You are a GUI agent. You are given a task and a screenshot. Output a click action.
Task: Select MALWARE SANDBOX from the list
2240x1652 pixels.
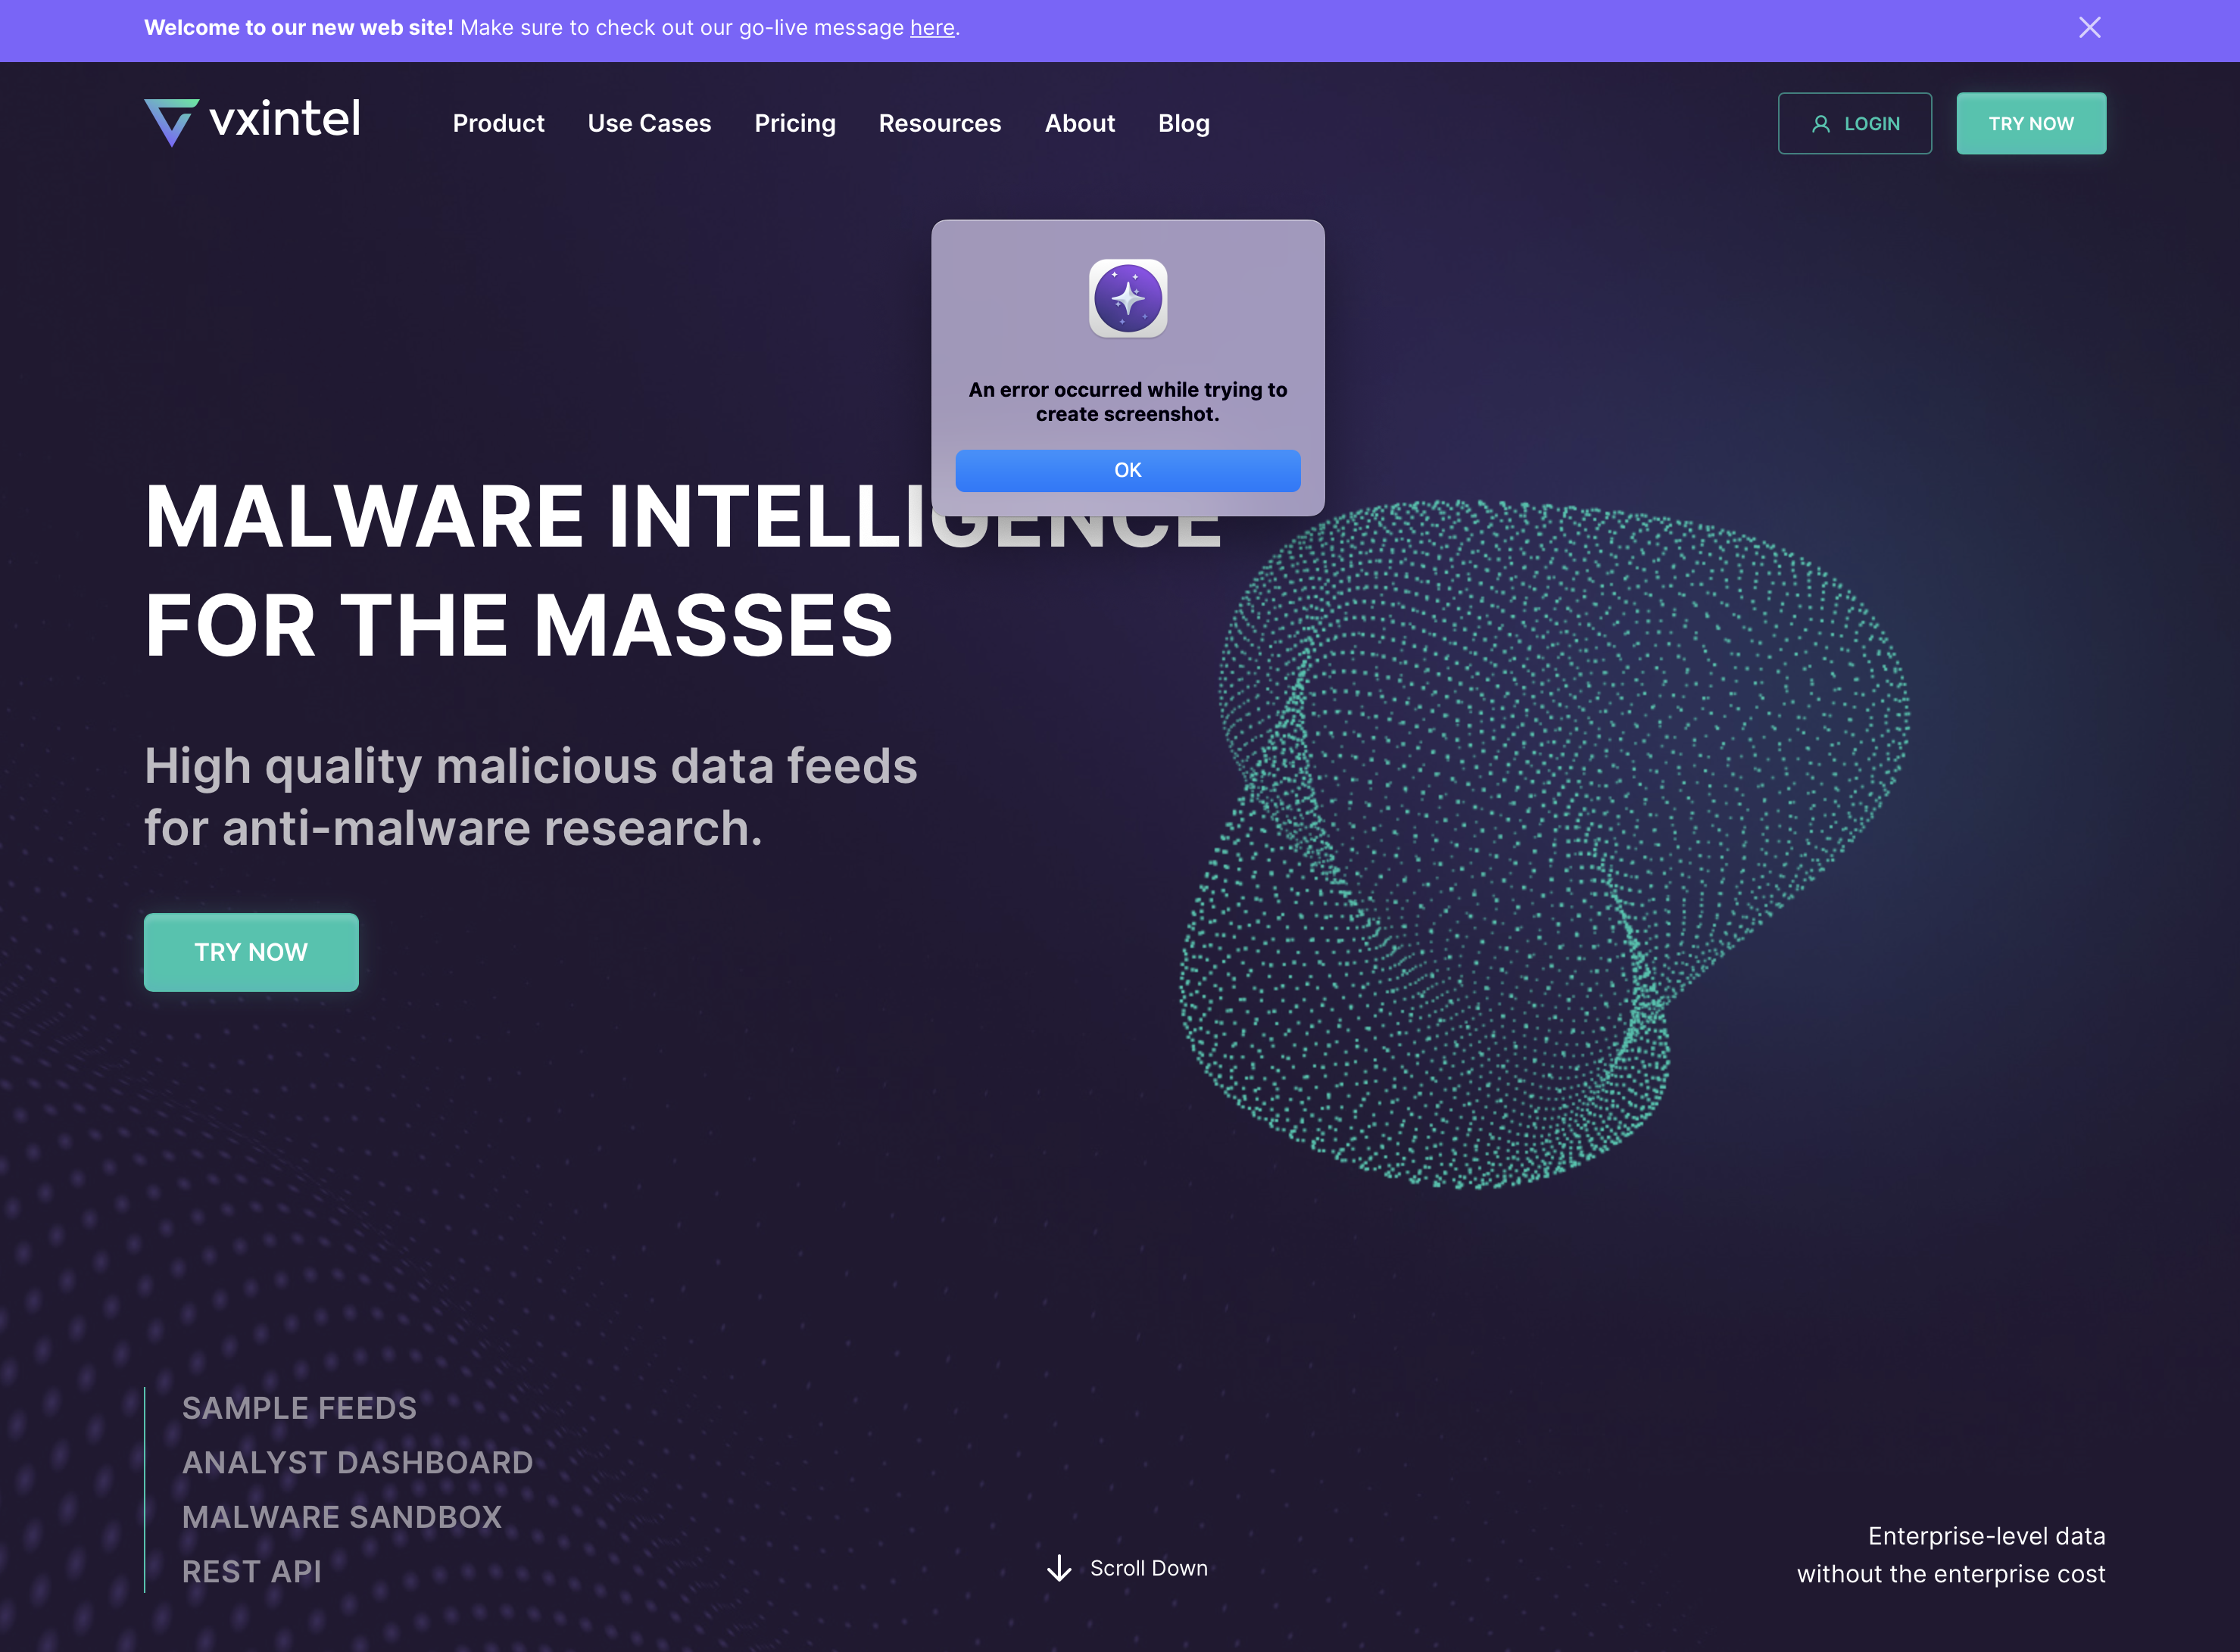pos(341,1517)
